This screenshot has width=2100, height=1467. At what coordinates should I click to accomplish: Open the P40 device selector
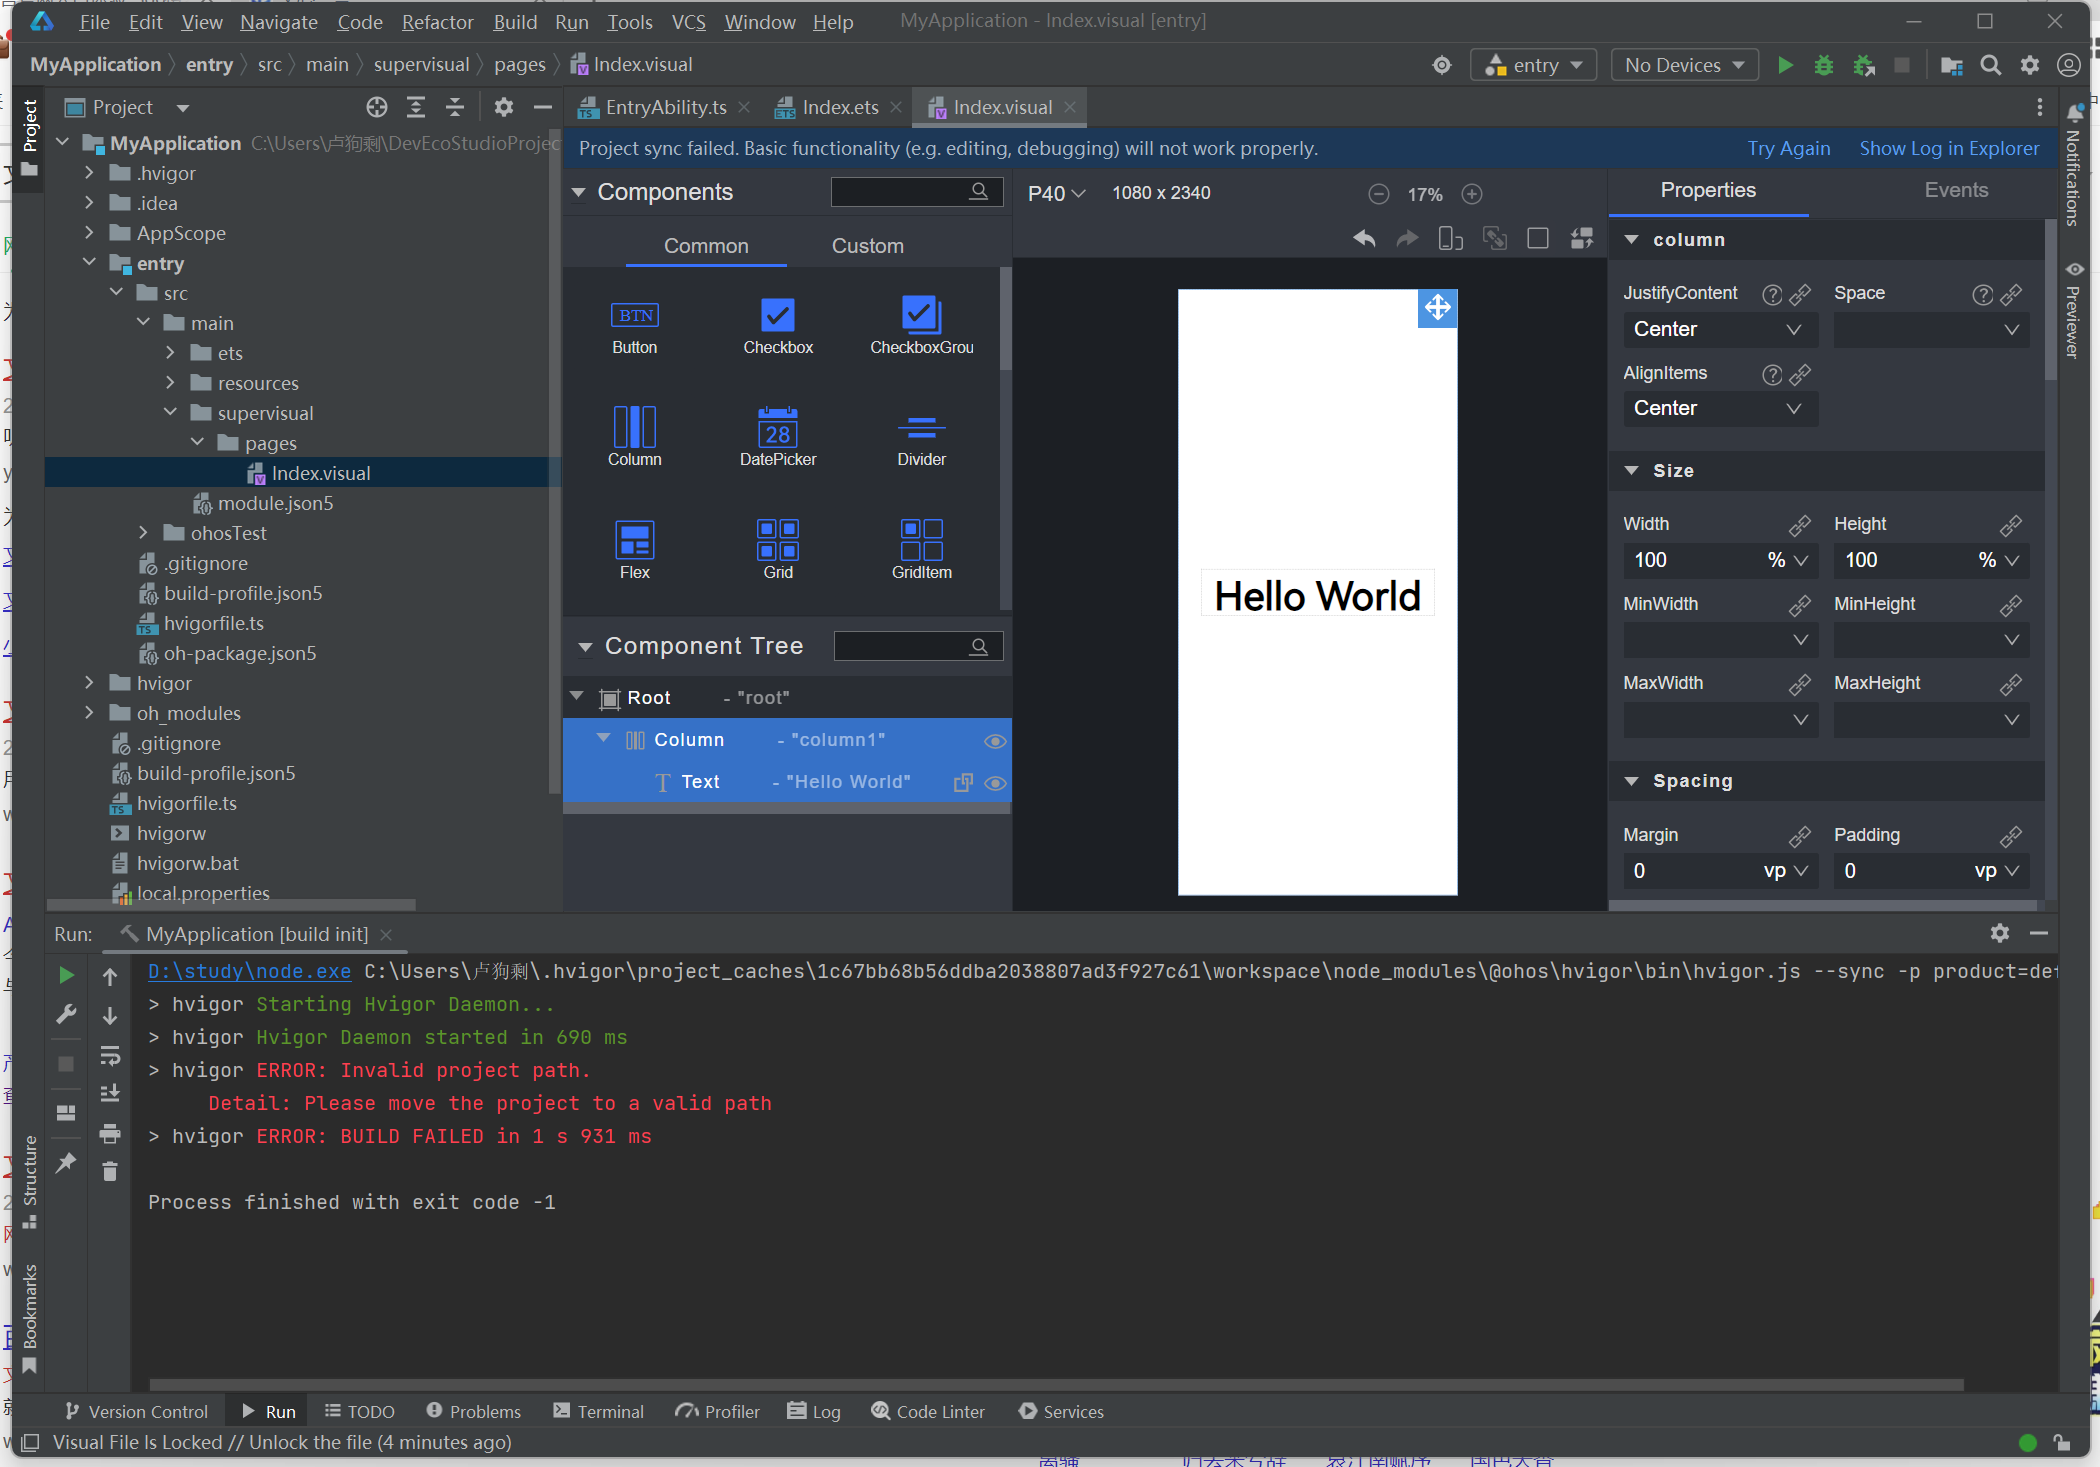coord(1056,194)
